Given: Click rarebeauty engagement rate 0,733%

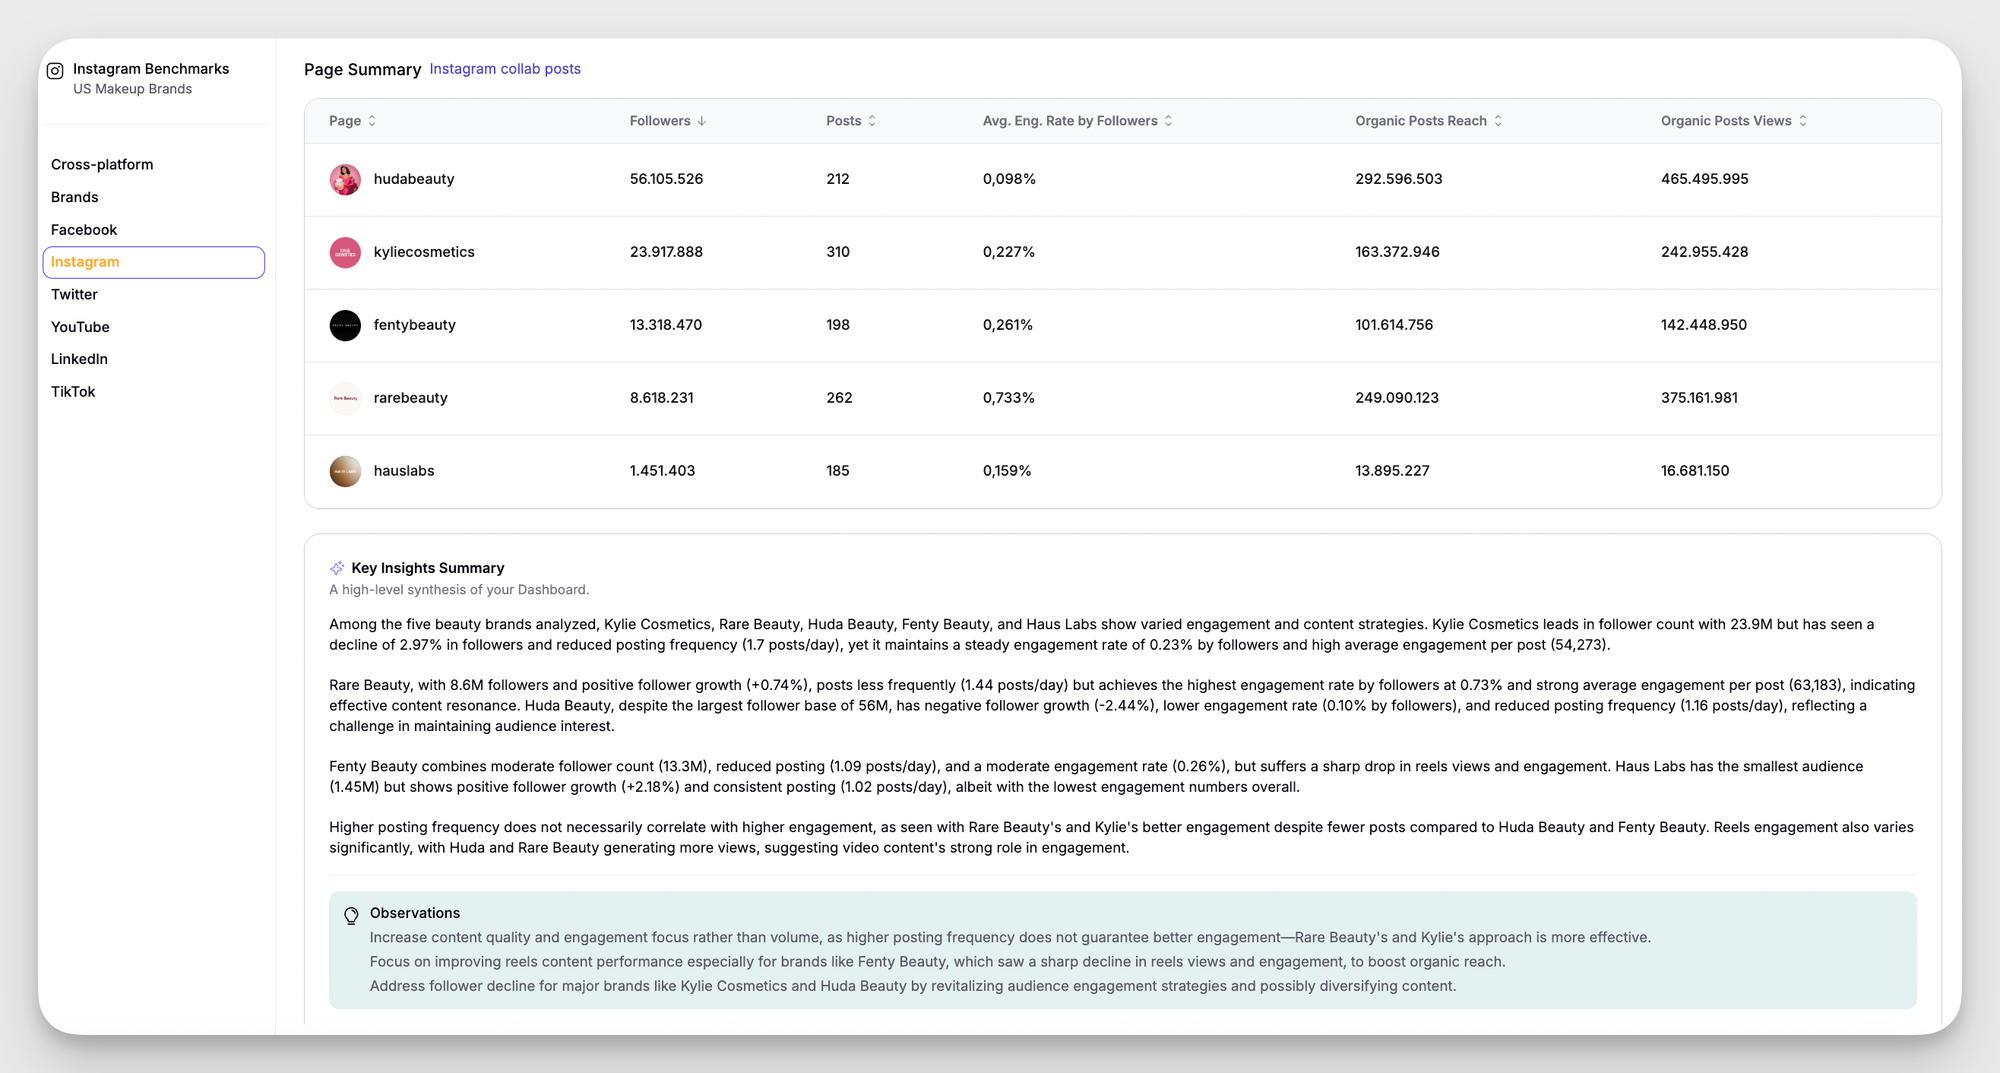Looking at the screenshot, I should coord(1008,398).
